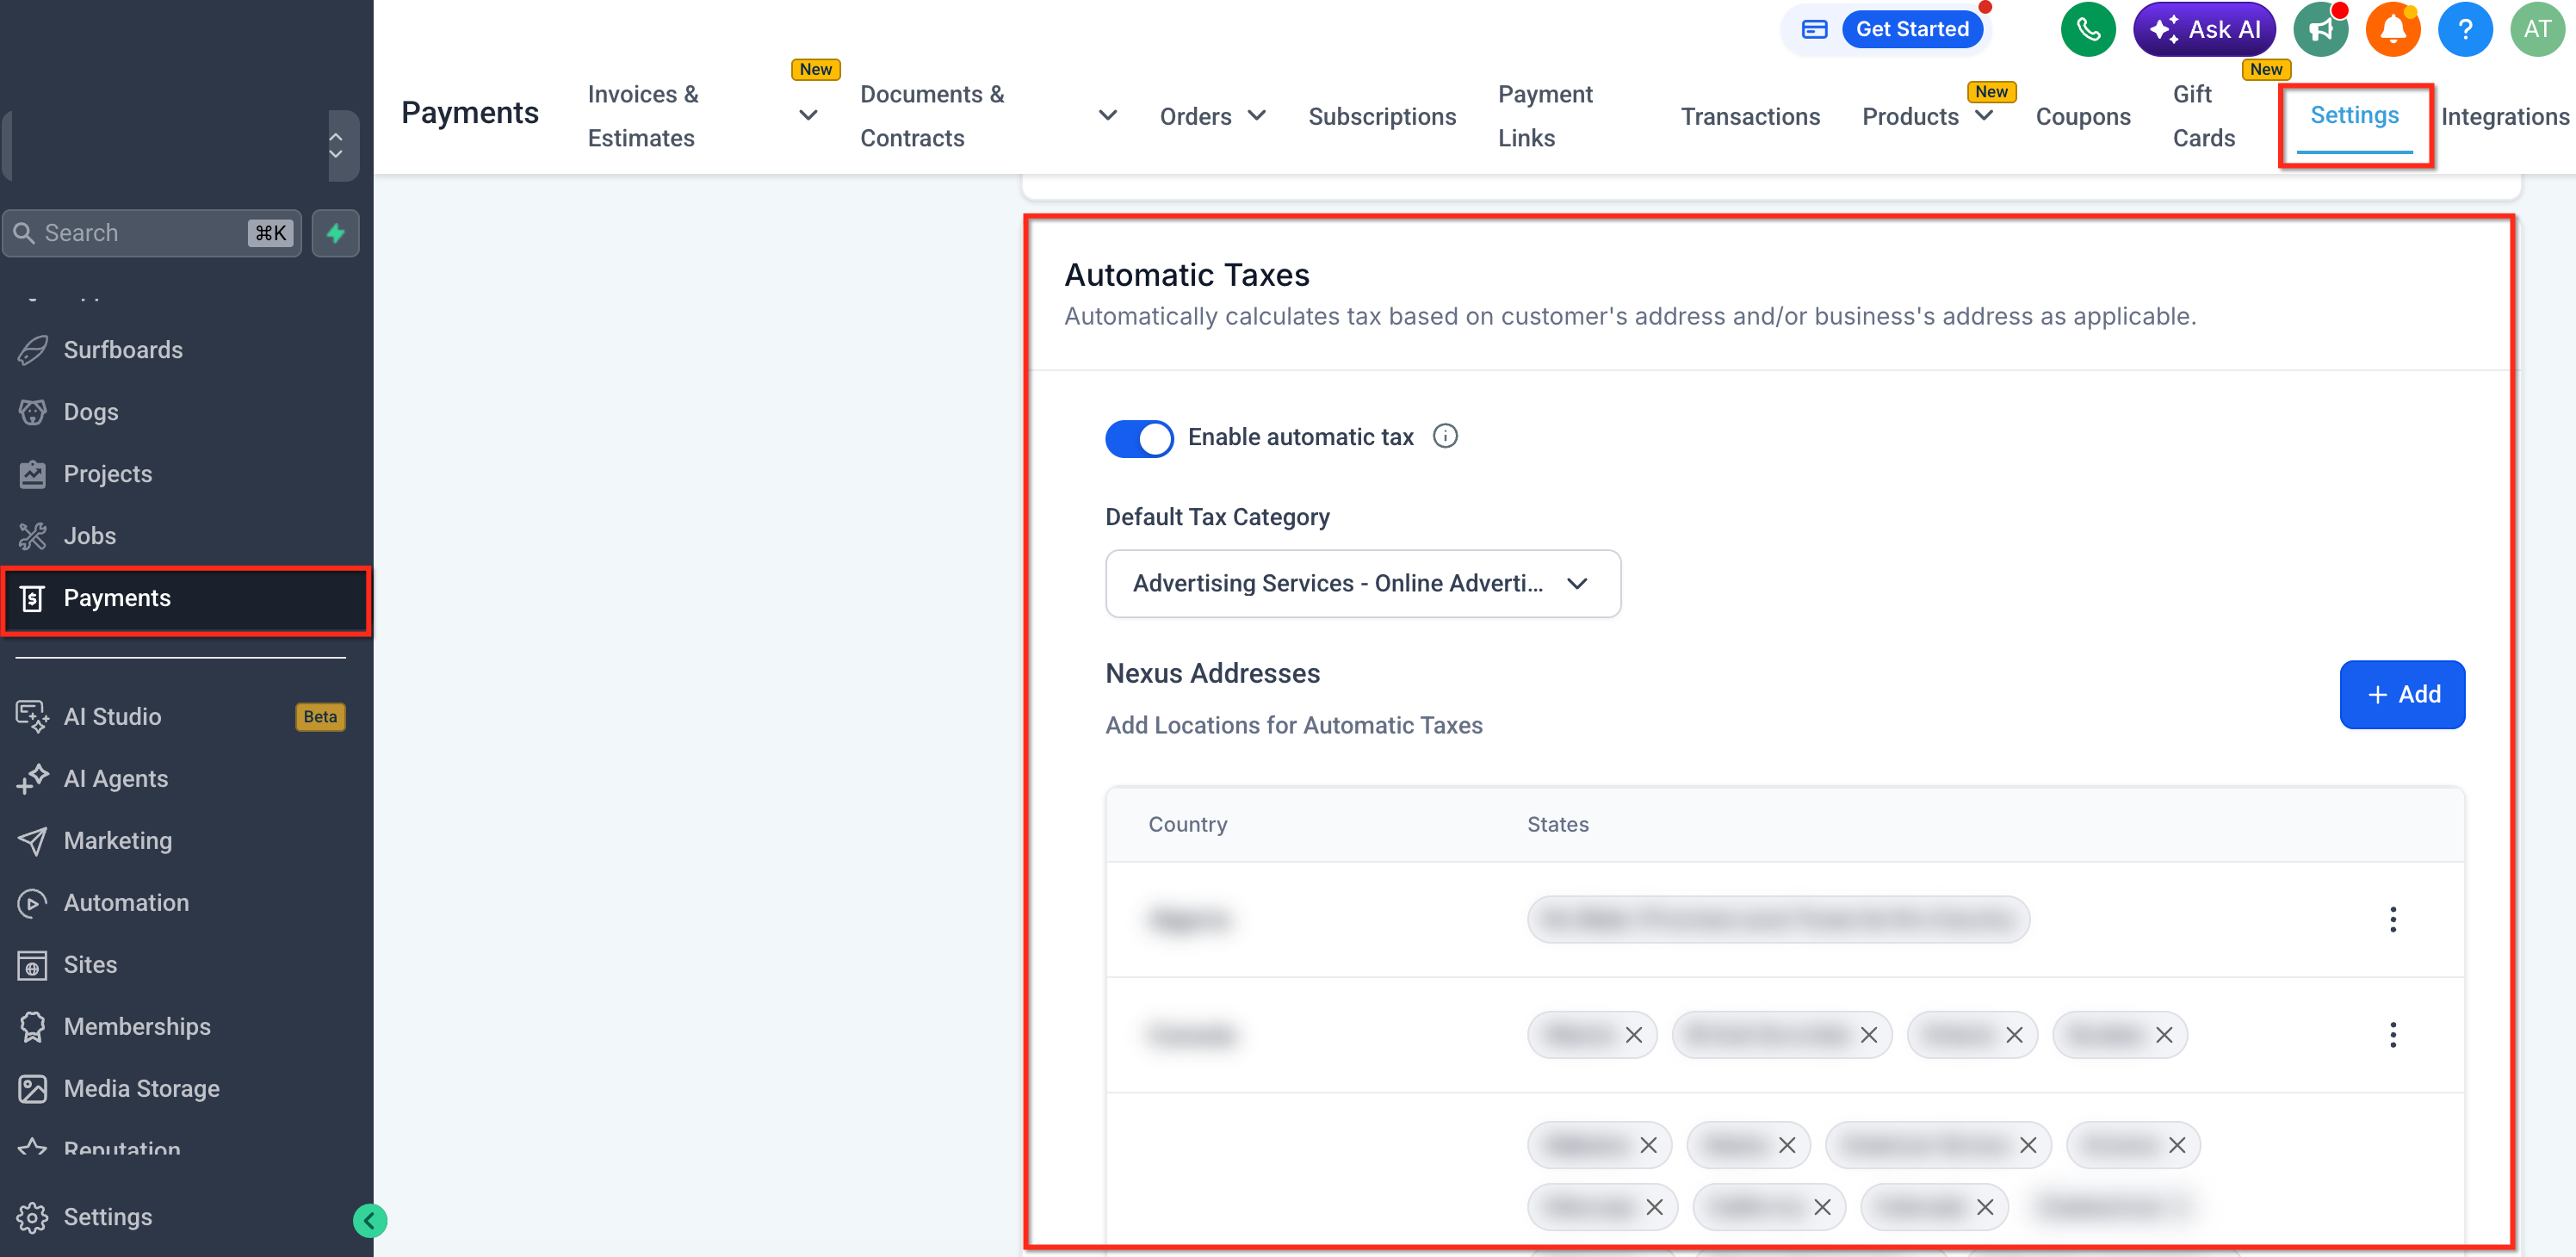Click the green phone dialer icon
Image resolution: width=2576 pixels, height=1257 pixels.
tap(2088, 30)
